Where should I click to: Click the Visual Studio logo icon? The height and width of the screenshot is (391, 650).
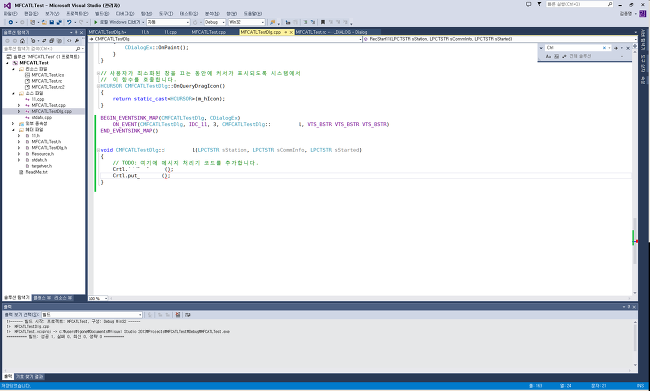[7, 5]
